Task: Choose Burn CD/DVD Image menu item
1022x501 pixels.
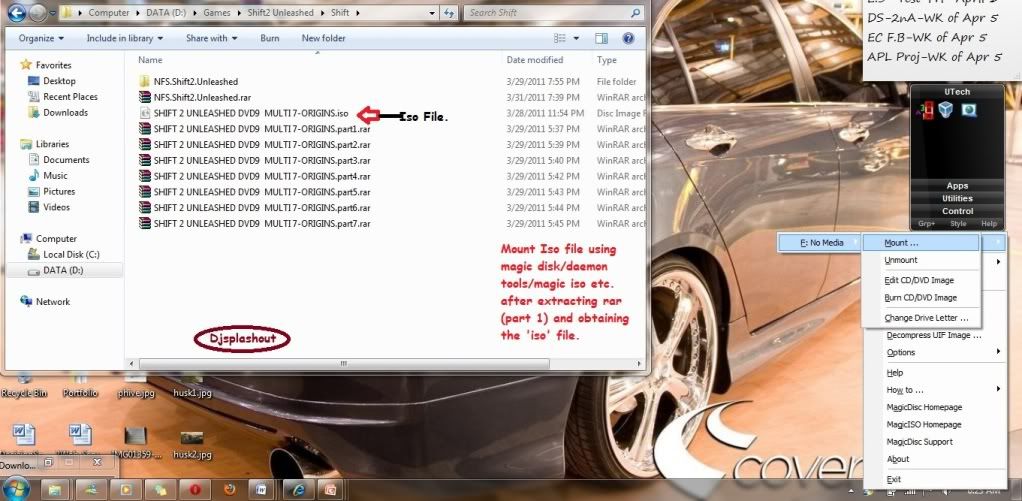Action: [x=920, y=298]
